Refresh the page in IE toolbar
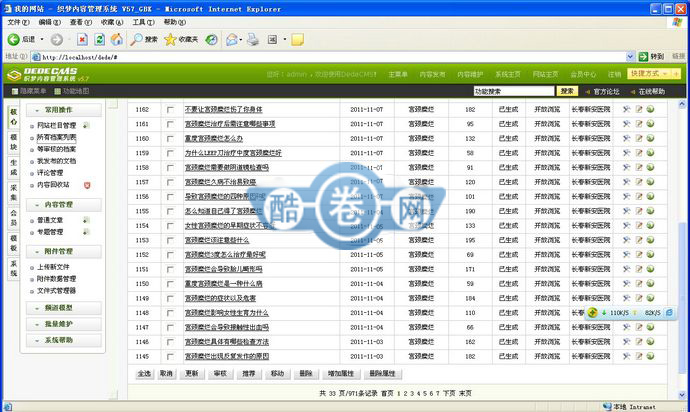This screenshot has width=690, height=412. tap(99, 40)
